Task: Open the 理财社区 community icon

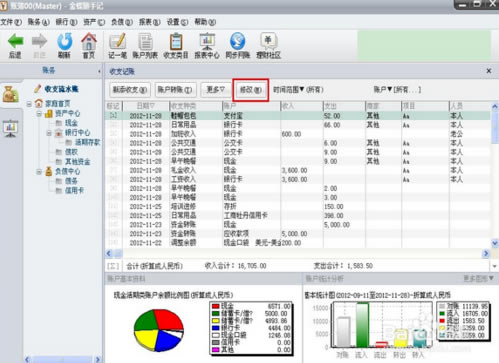Action: tap(268, 41)
